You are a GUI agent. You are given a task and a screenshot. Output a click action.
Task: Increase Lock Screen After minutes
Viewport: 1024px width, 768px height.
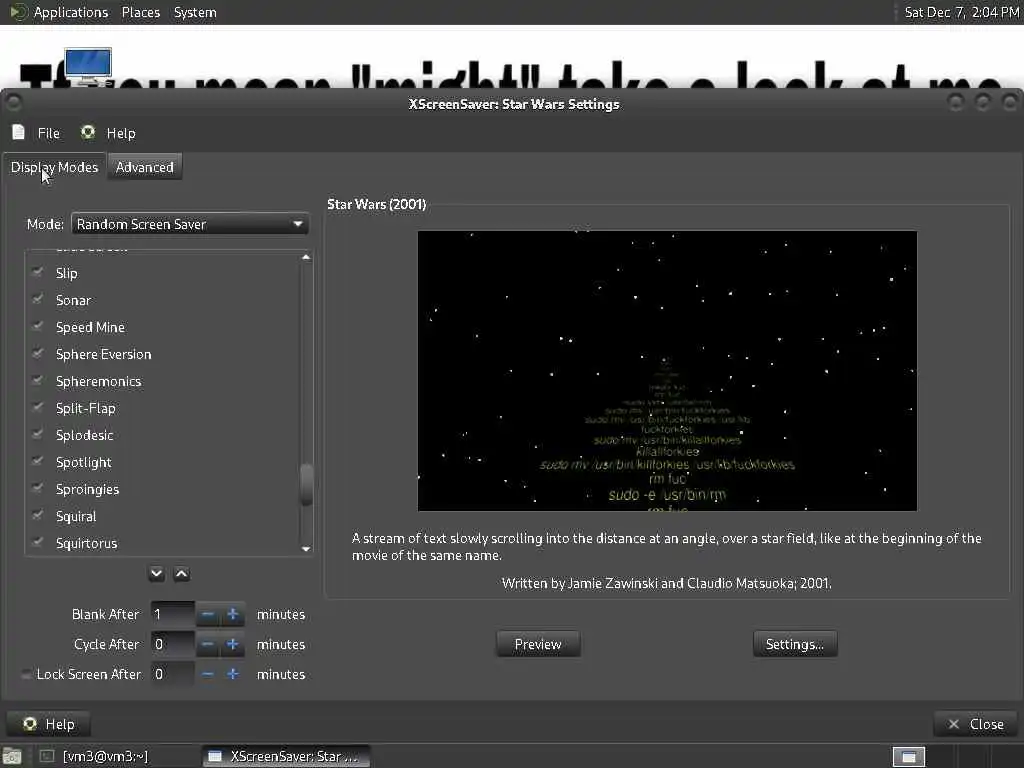(232, 674)
